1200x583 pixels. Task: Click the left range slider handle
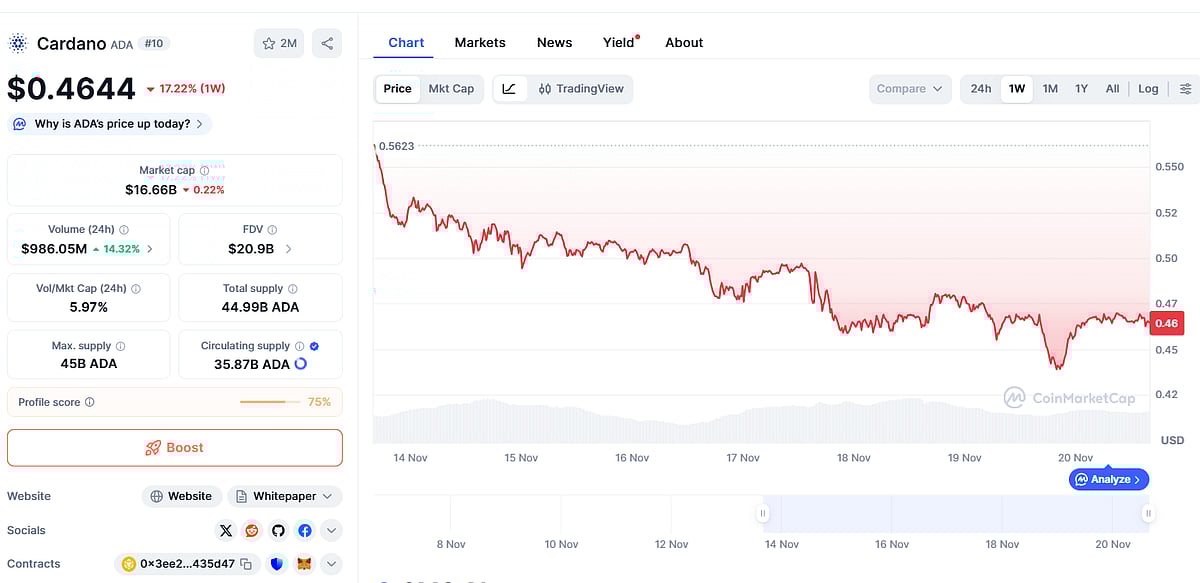(763, 514)
